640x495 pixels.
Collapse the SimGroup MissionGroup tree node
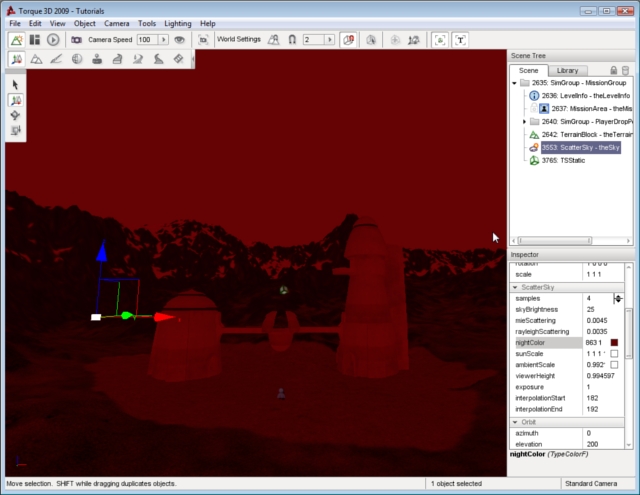(x=514, y=83)
